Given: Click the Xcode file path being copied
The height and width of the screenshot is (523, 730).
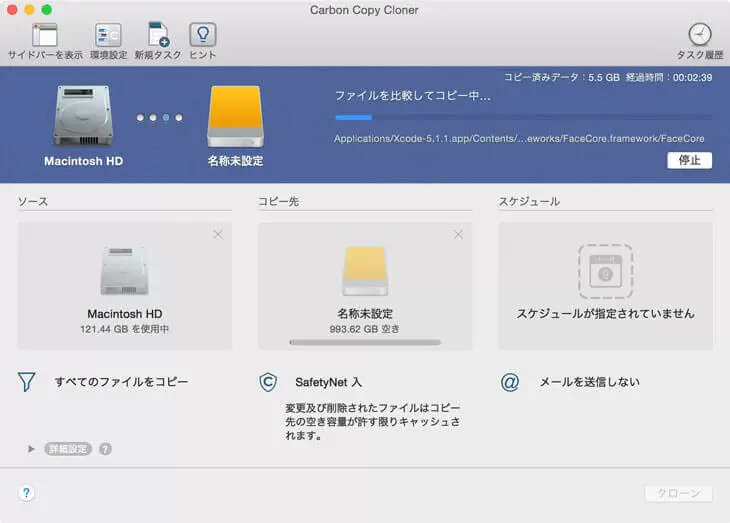Looking at the screenshot, I should (x=519, y=138).
